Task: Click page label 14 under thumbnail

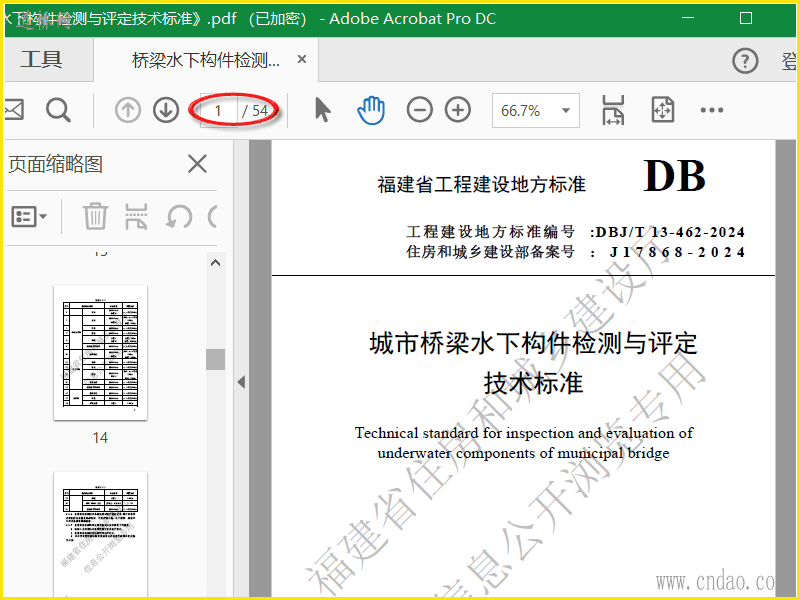Action: (x=101, y=438)
